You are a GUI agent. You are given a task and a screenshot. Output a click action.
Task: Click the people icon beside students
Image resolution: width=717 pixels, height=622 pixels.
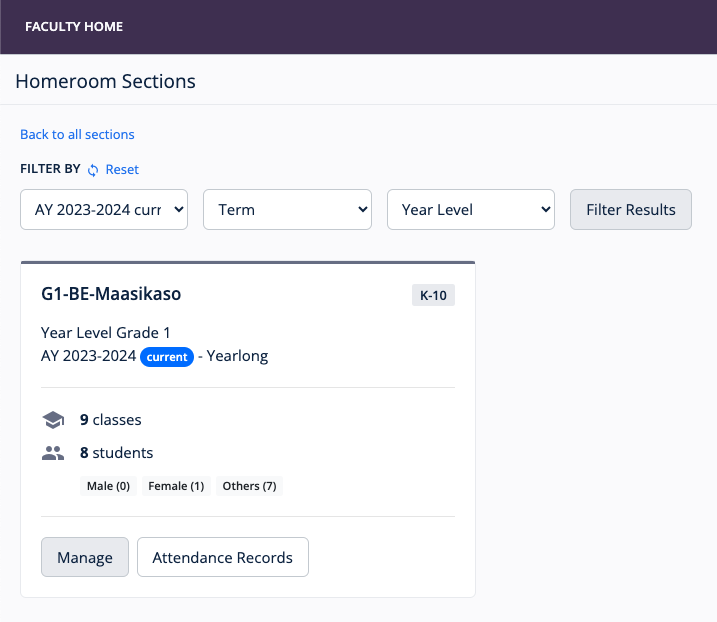pyautogui.click(x=53, y=453)
